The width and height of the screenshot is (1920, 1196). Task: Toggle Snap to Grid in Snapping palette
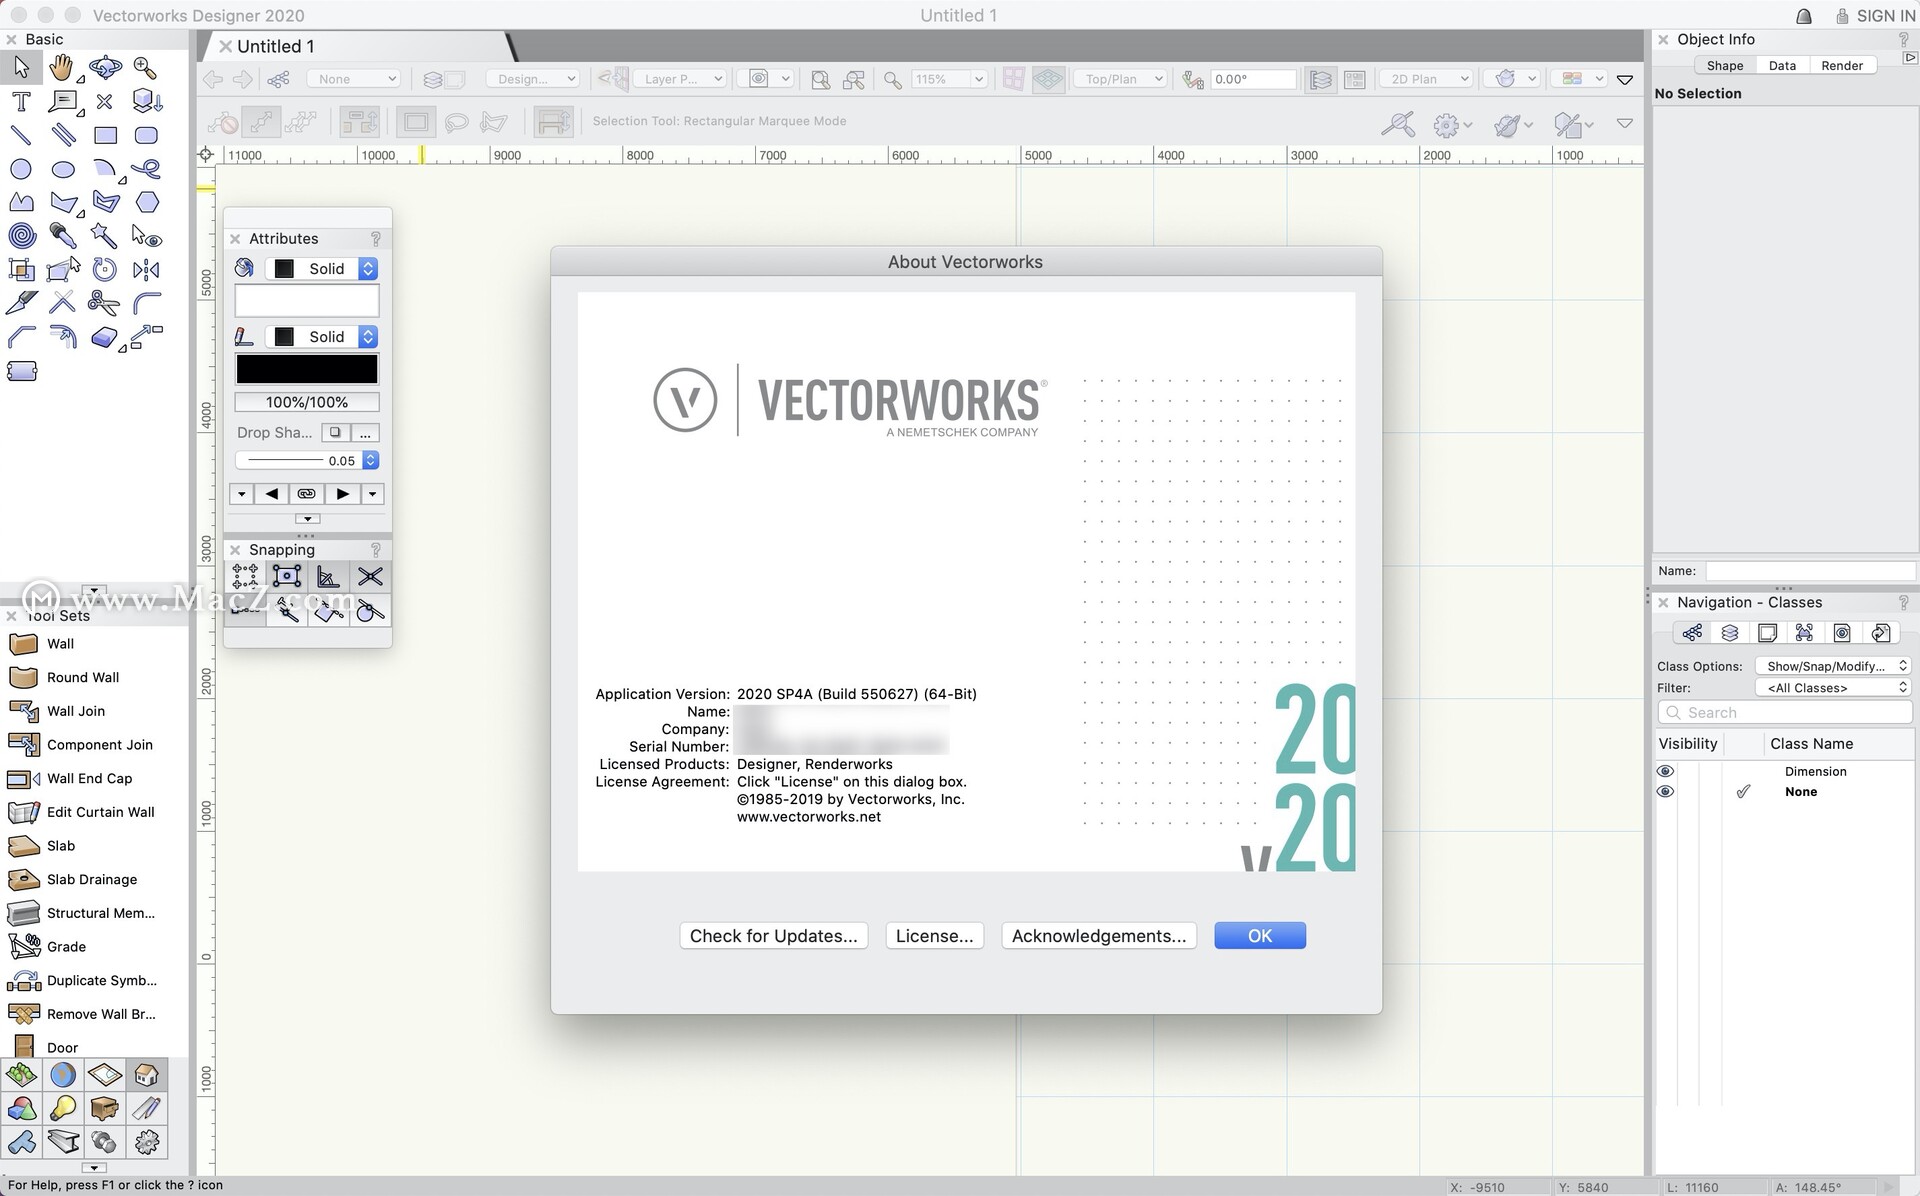[x=245, y=576]
